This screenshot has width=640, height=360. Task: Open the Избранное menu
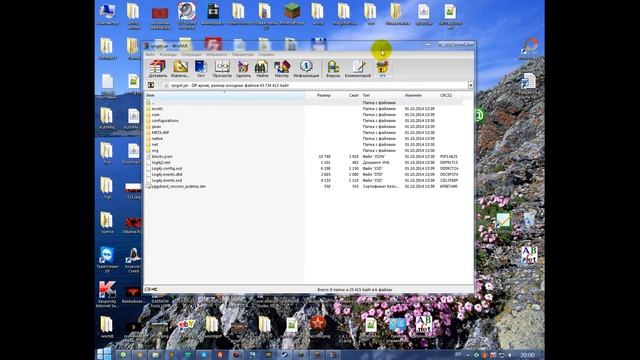click(216, 54)
